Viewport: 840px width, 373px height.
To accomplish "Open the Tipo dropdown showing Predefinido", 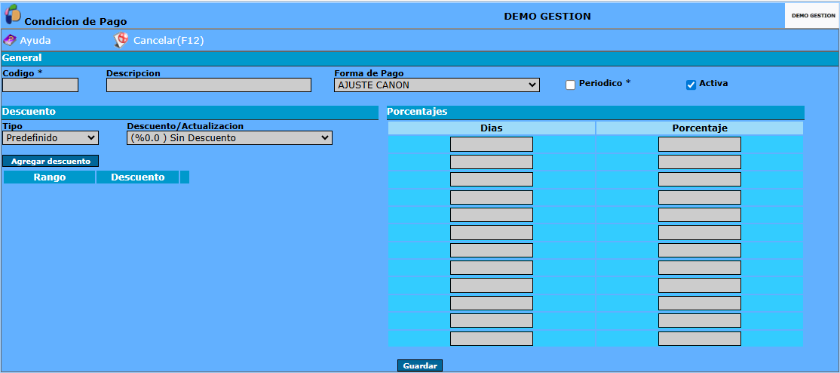I will click(x=50, y=138).
